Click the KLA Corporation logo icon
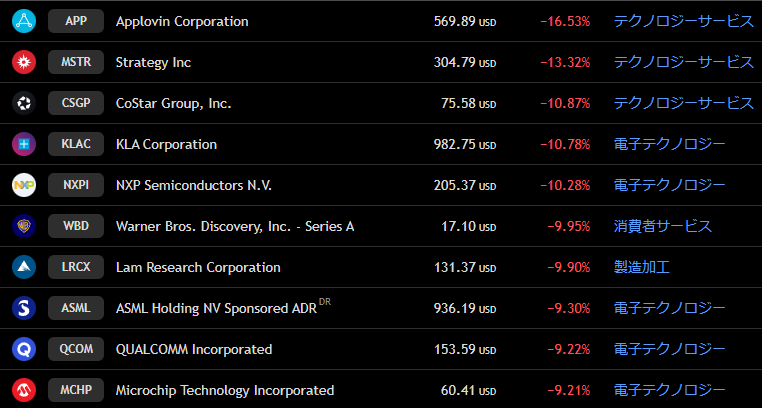This screenshot has height=408, width=762. click(x=24, y=144)
